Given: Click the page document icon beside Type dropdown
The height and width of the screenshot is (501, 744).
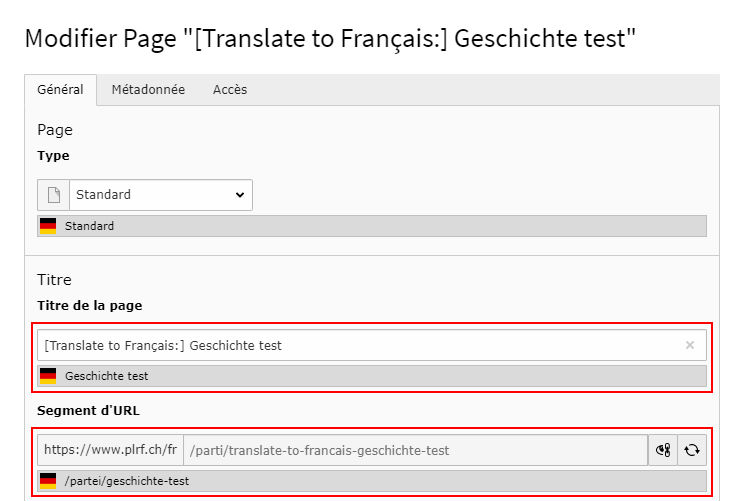Looking at the screenshot, I should pos(54,195).
